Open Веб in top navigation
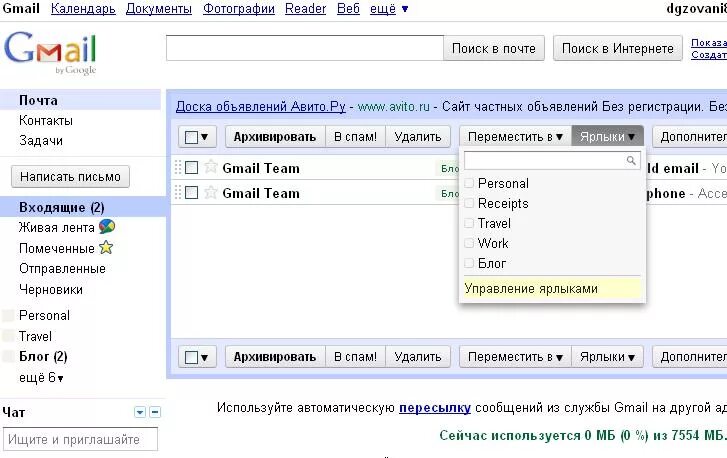The height and width of the screenshot is (458, 727). (x=348, y=8)
